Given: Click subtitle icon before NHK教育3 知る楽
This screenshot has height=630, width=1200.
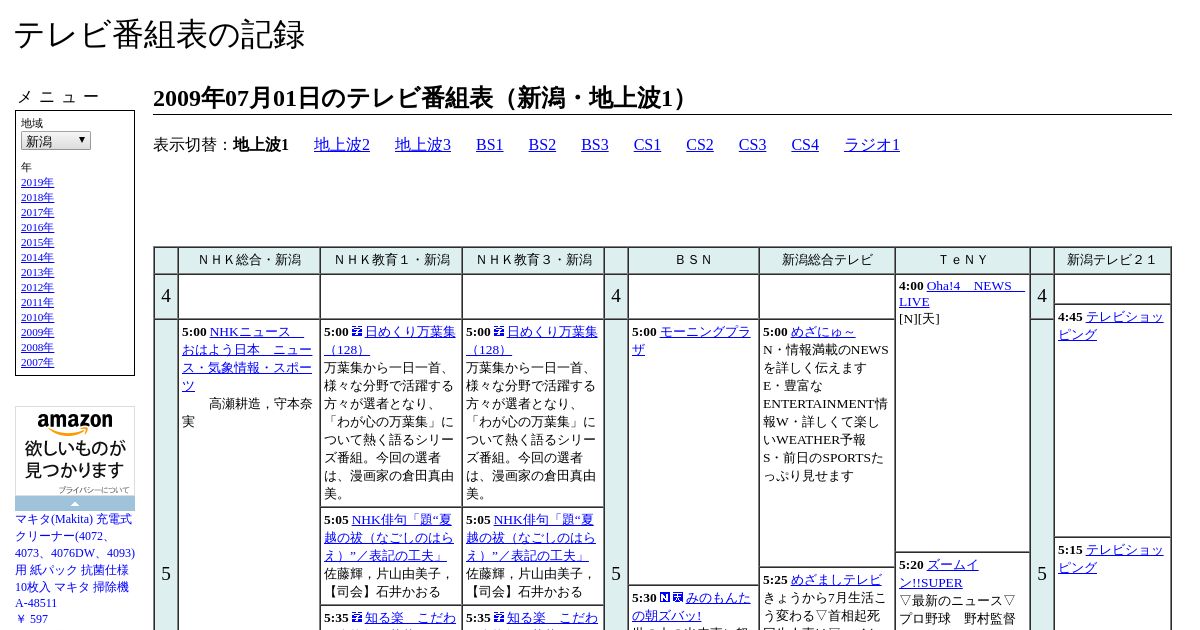Looking at the screenshot, I should coord(499,618).
